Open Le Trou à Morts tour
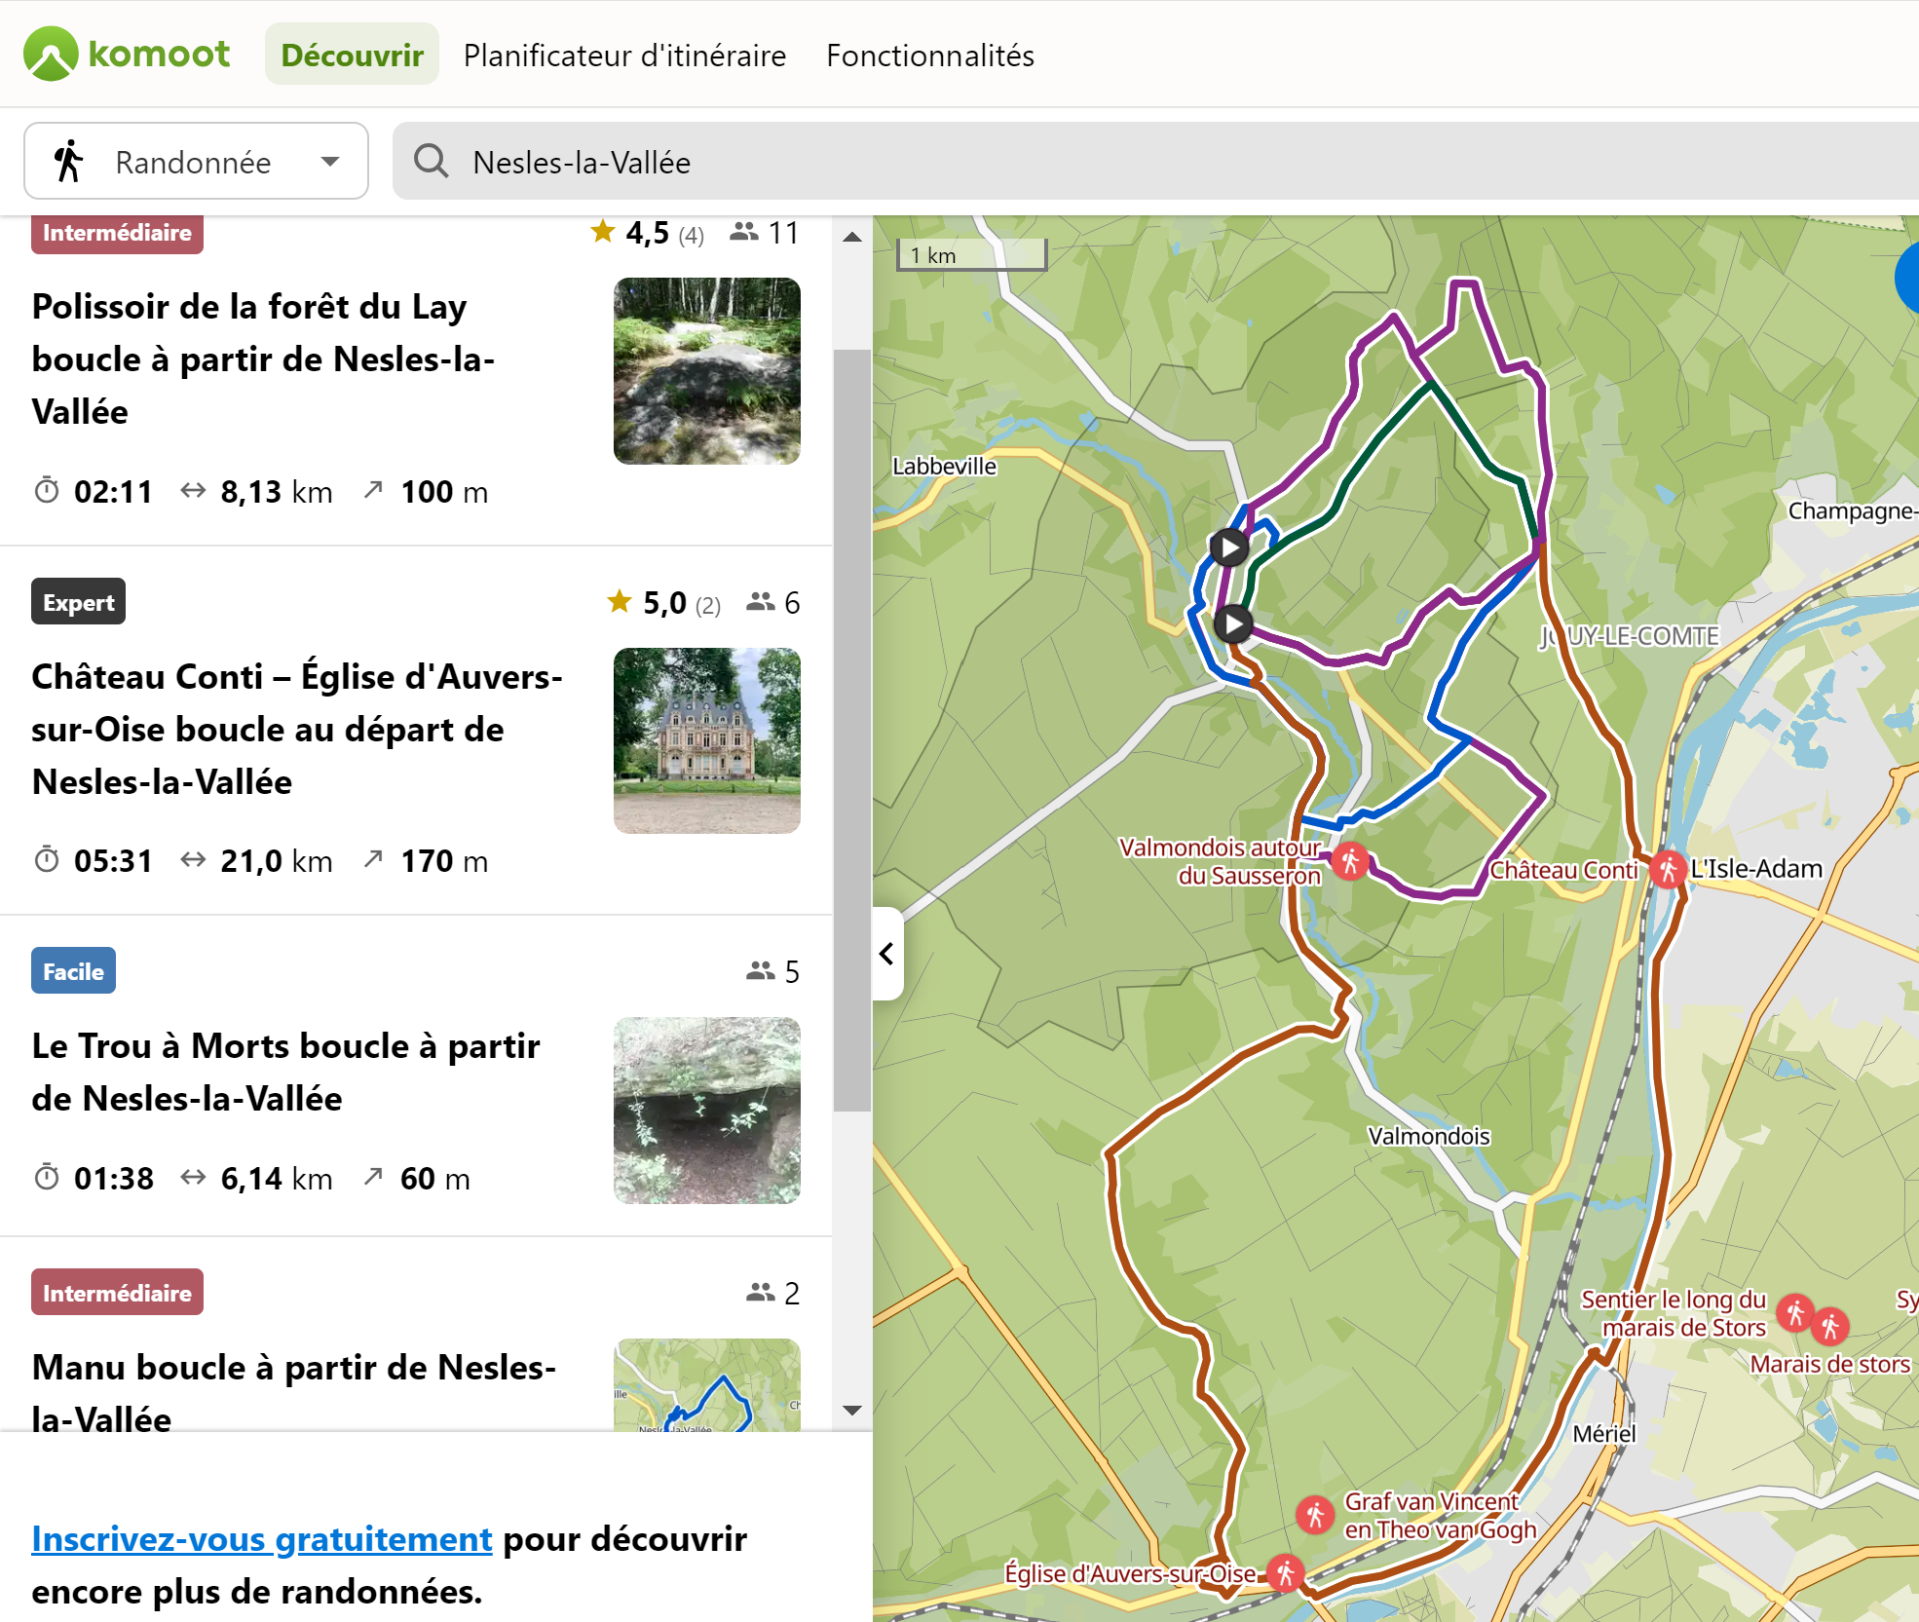1919x1622 pixels. (286, 1072)
